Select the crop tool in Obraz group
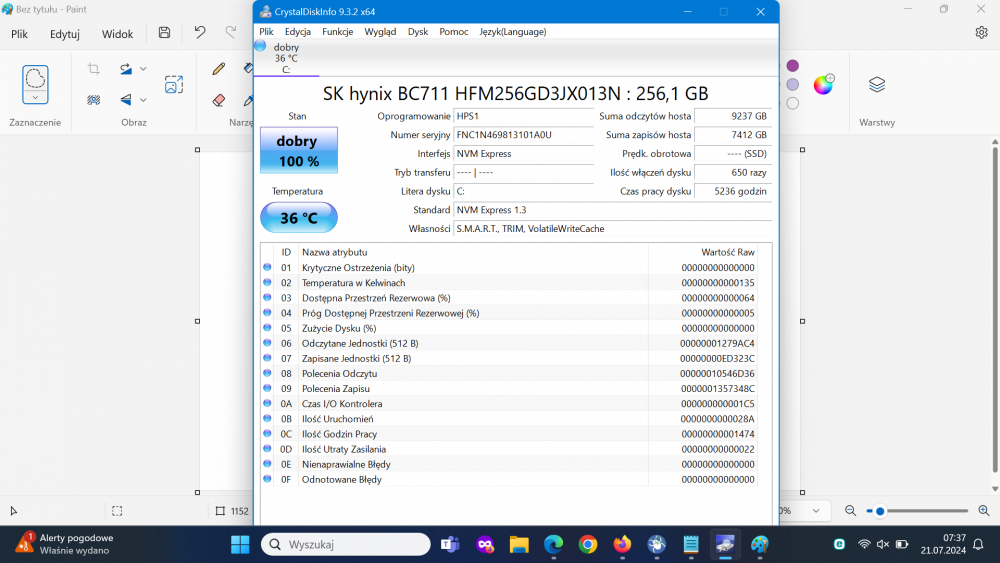1000x563 pixels. tap(93, 69)
